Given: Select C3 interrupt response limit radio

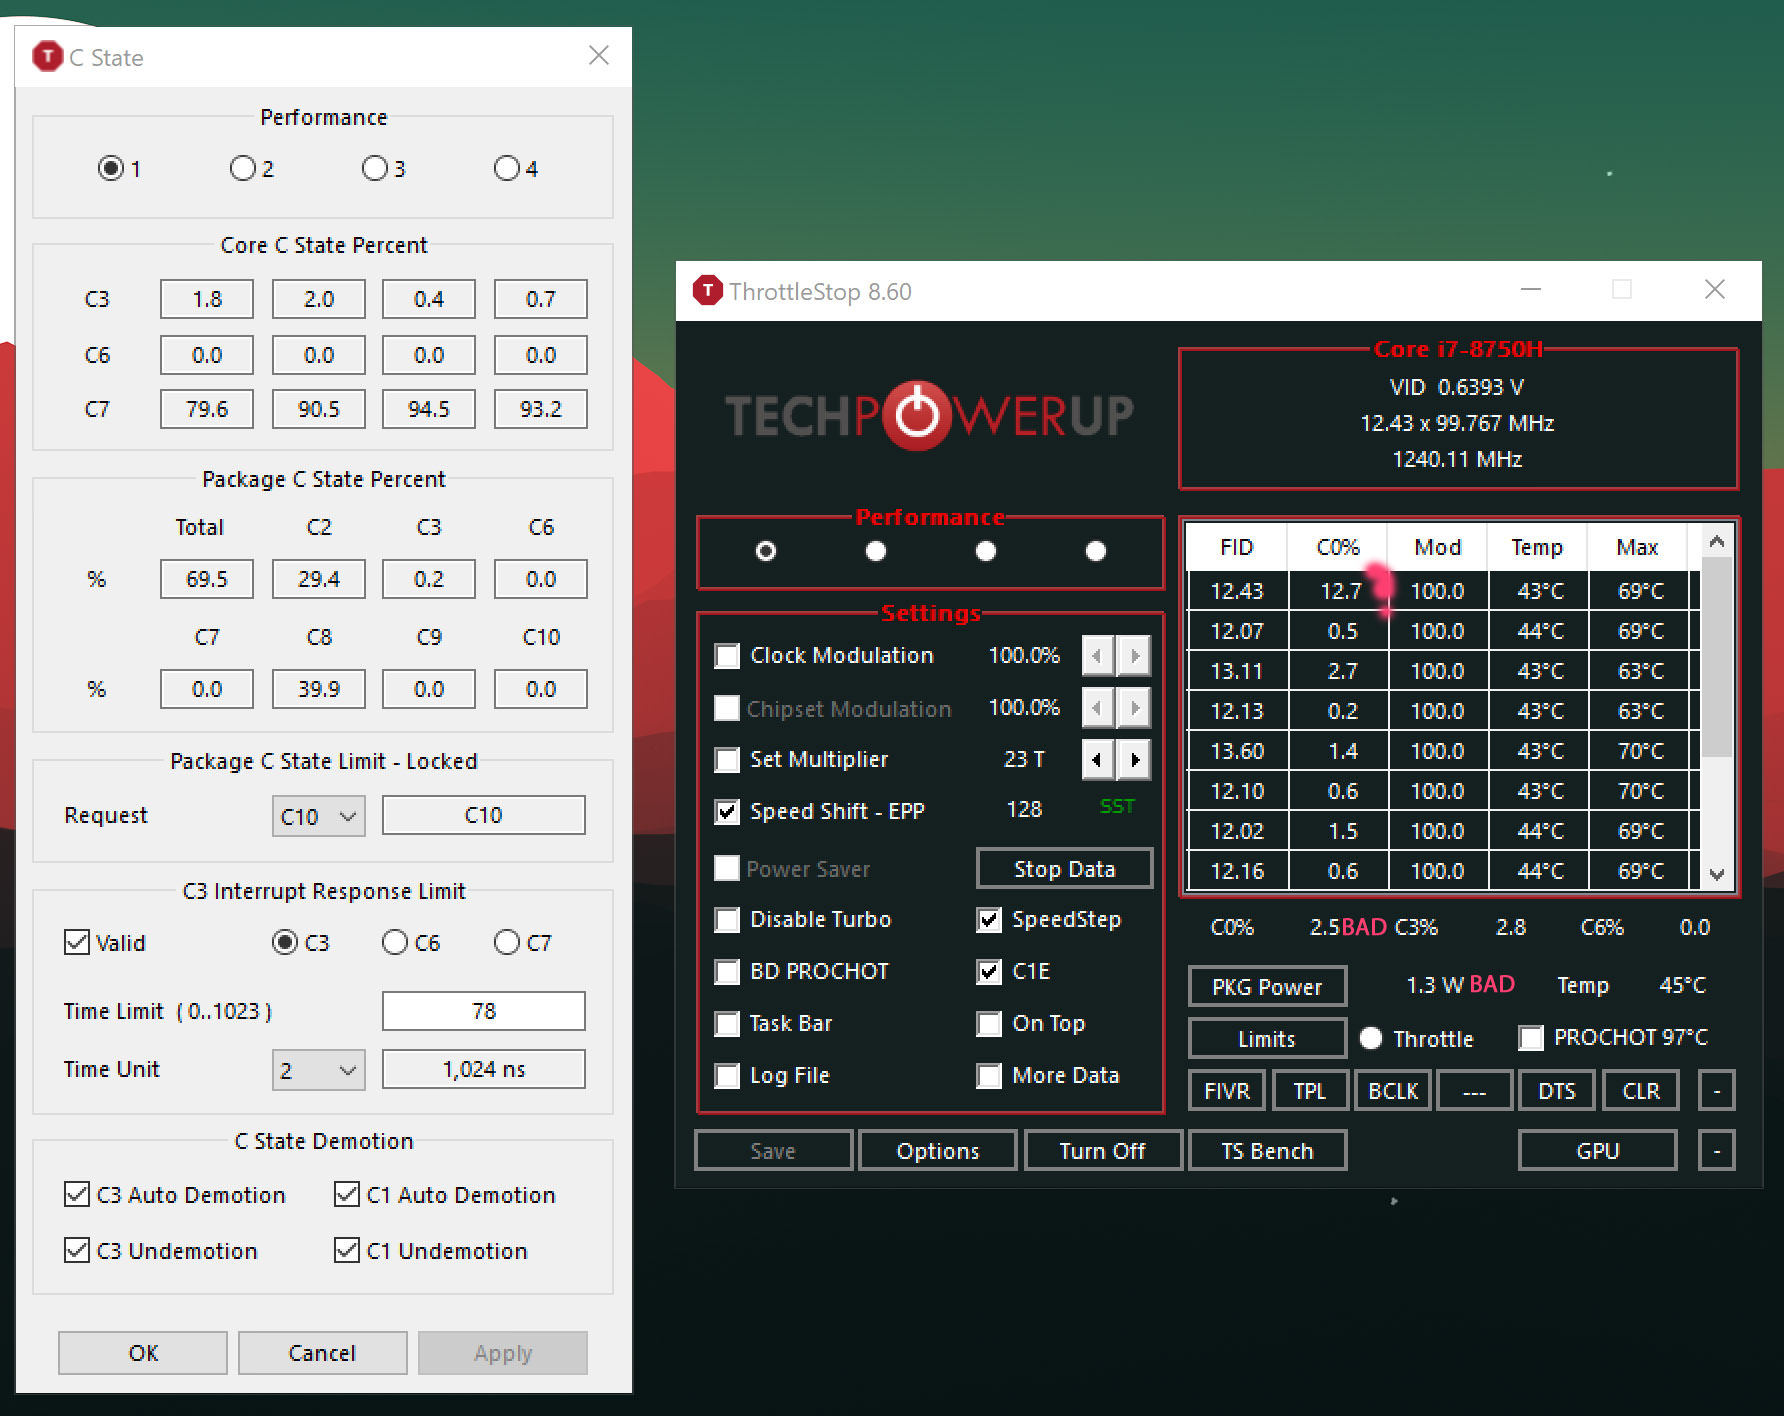Looking at the screenshot, I should (x=285, y=942).
